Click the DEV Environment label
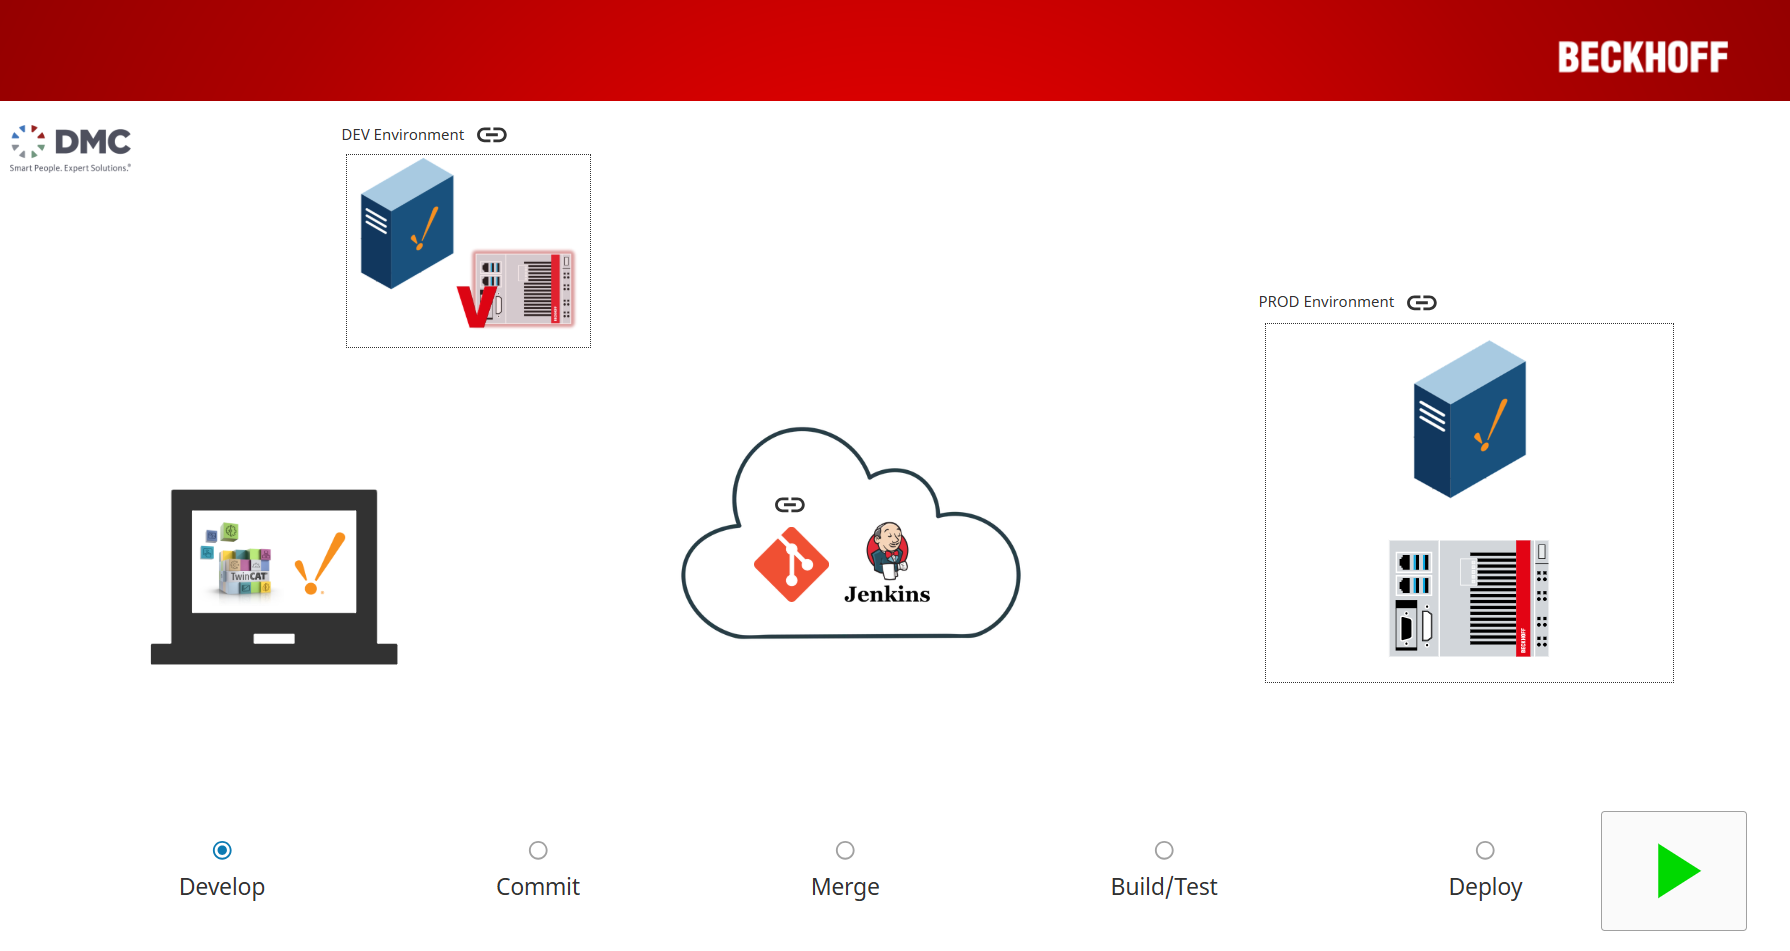Image resolution: width=1790 pixels, height=951 pixels. point(403,135)
